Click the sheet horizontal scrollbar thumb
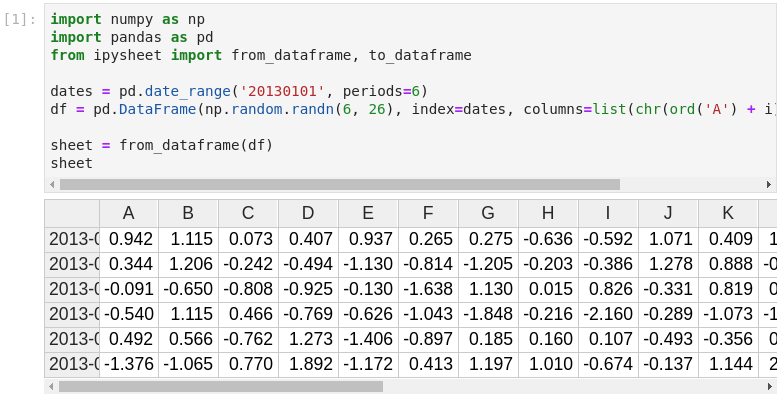The image size is (779, 397). (x=221, y=387)
